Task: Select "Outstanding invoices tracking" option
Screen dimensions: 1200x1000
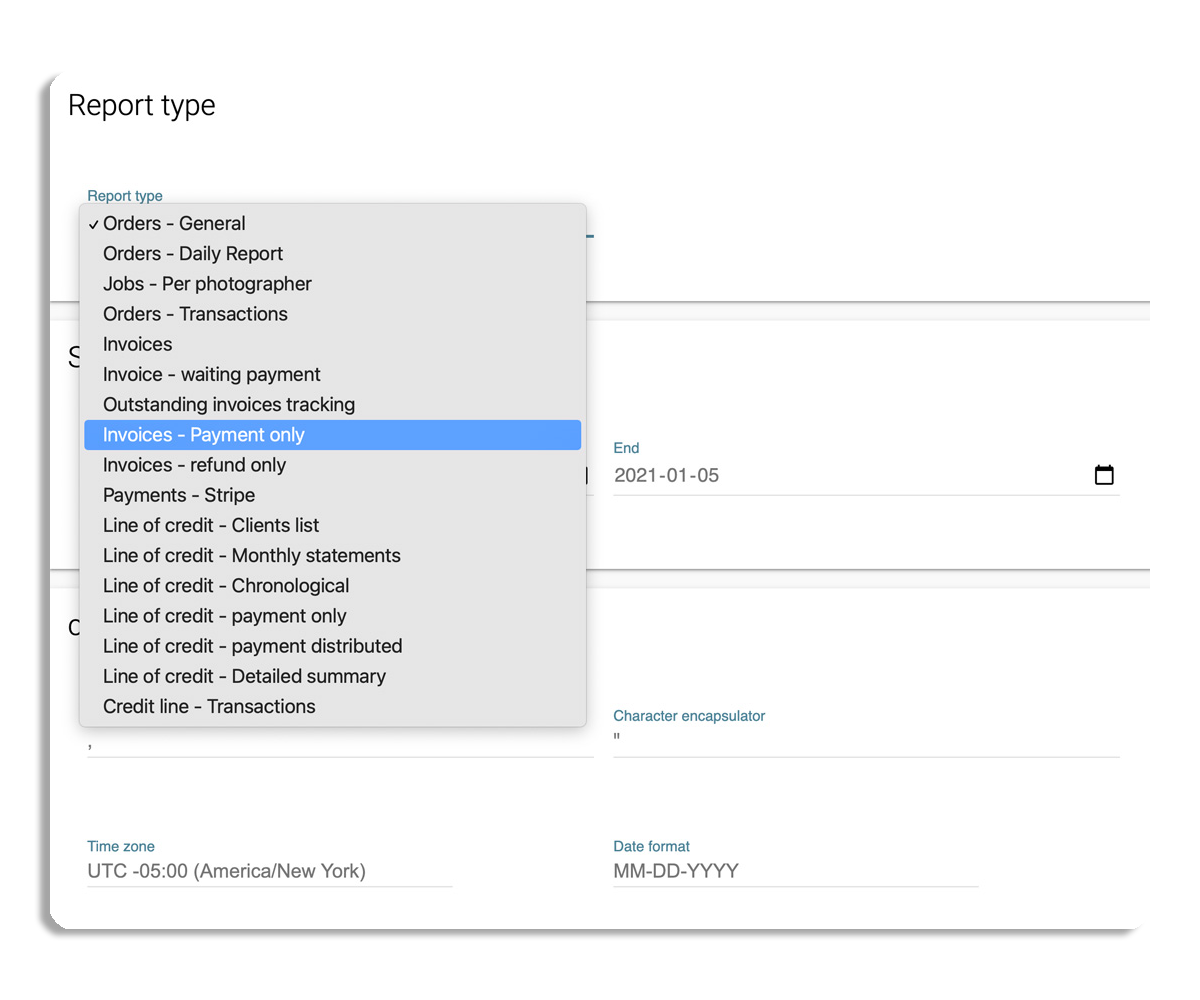Action: point(229,405)
